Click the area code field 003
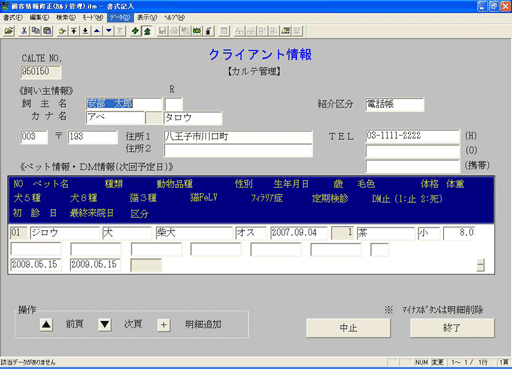Screen dimensions: 512x369 (x=34, y=137)
